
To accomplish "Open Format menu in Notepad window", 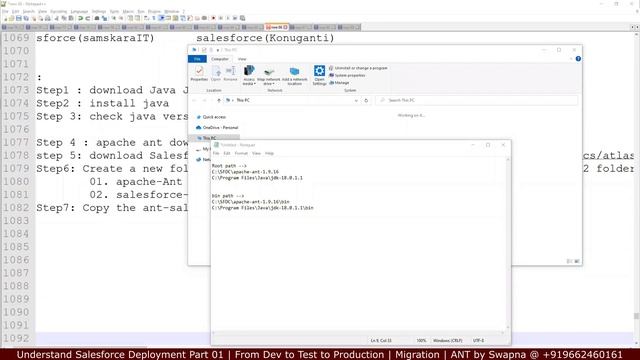I will pyautogui.click(x=241, y=153).
